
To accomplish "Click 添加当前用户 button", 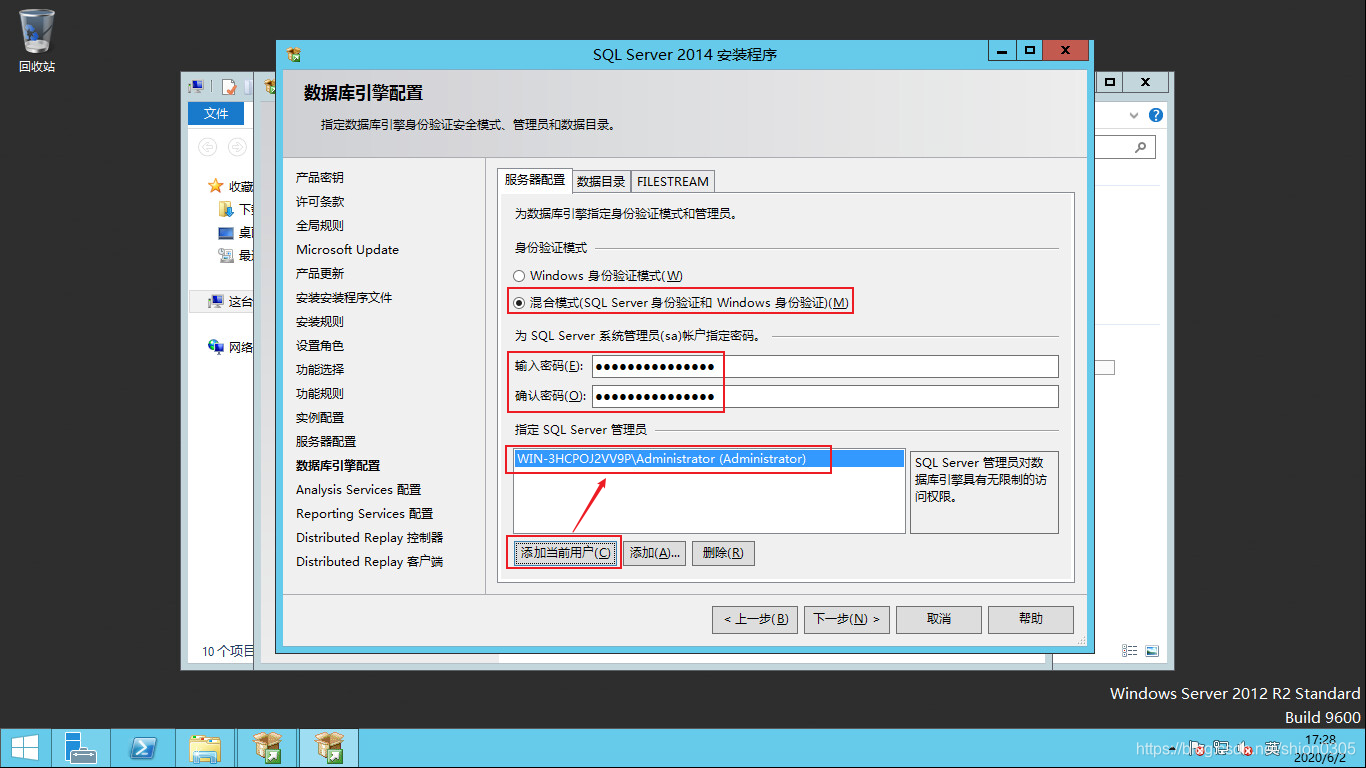I will [x=565, y=553].
